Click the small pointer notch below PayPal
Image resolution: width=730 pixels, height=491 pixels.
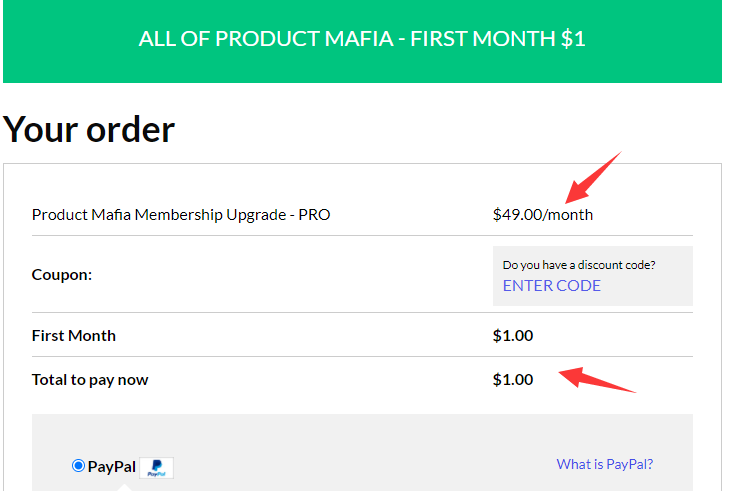pyautogui.click(x=124, y=487)
